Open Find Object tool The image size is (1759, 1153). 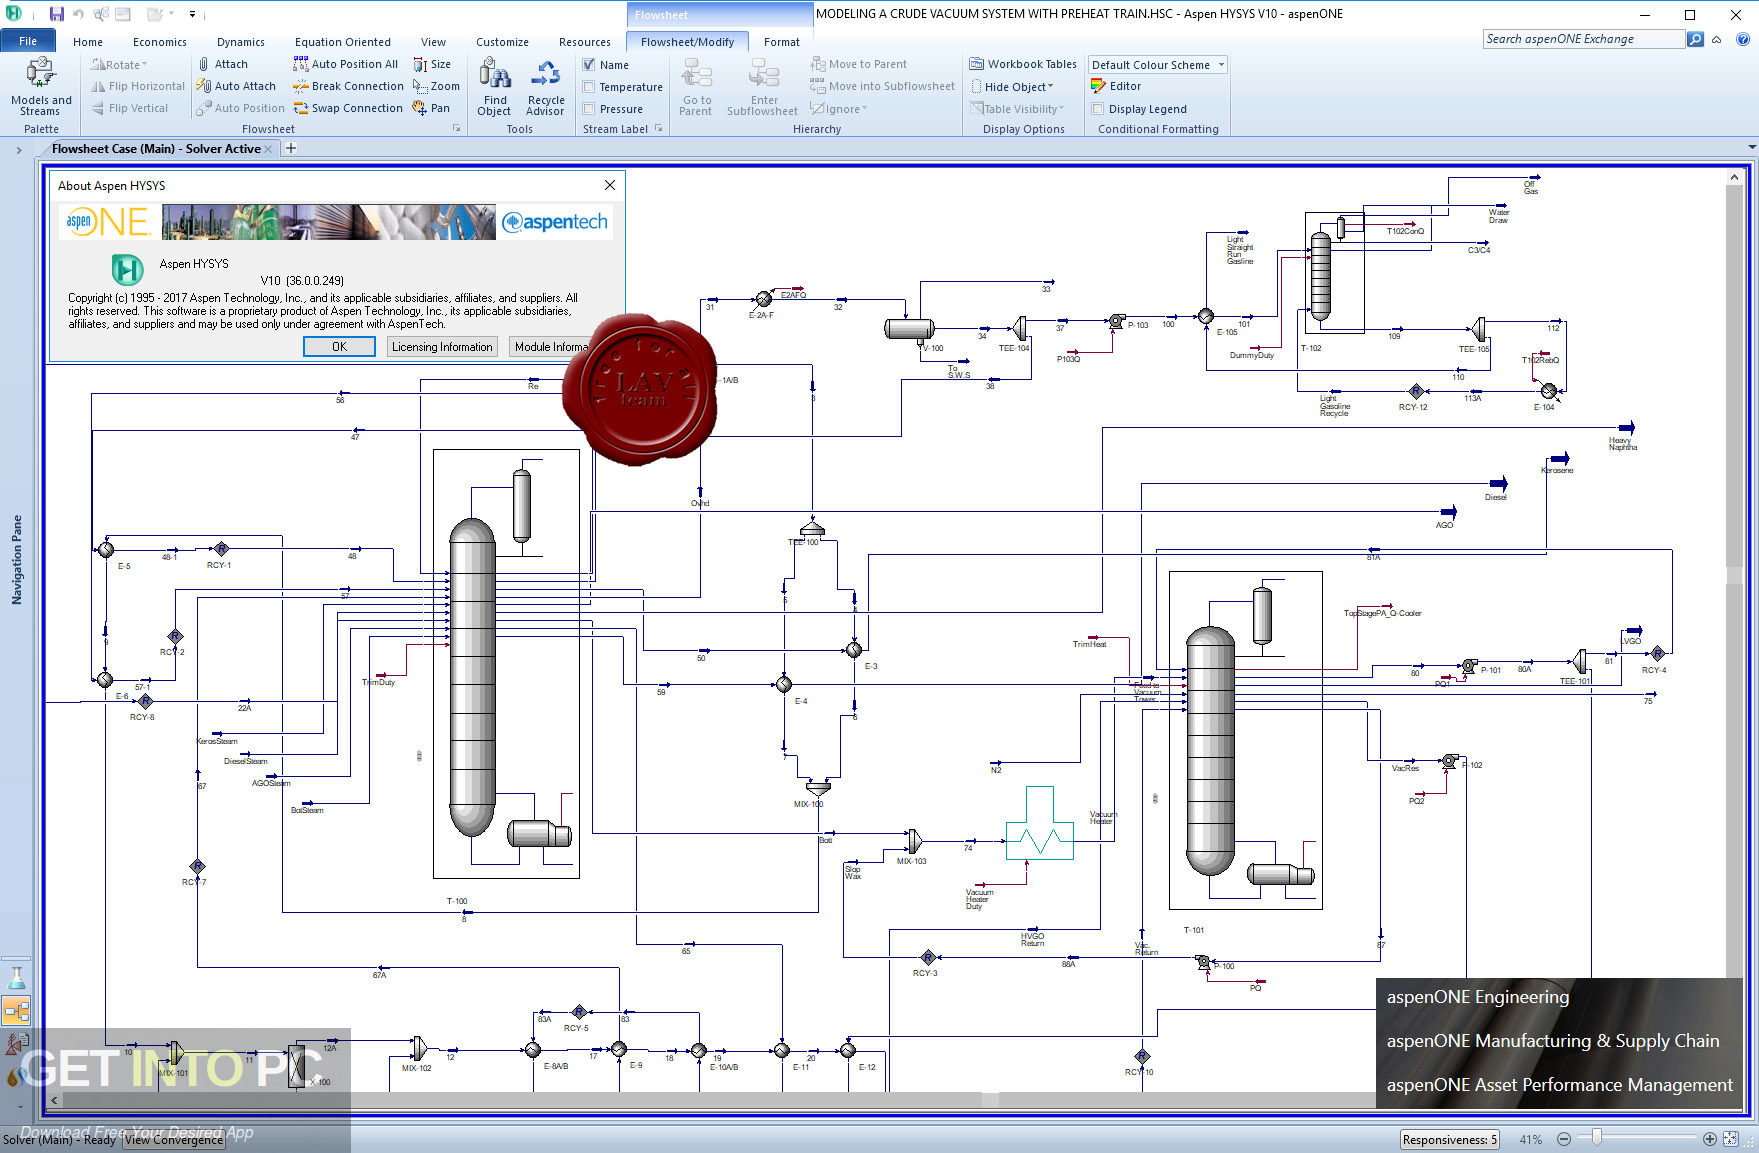(x=495, y=87)
